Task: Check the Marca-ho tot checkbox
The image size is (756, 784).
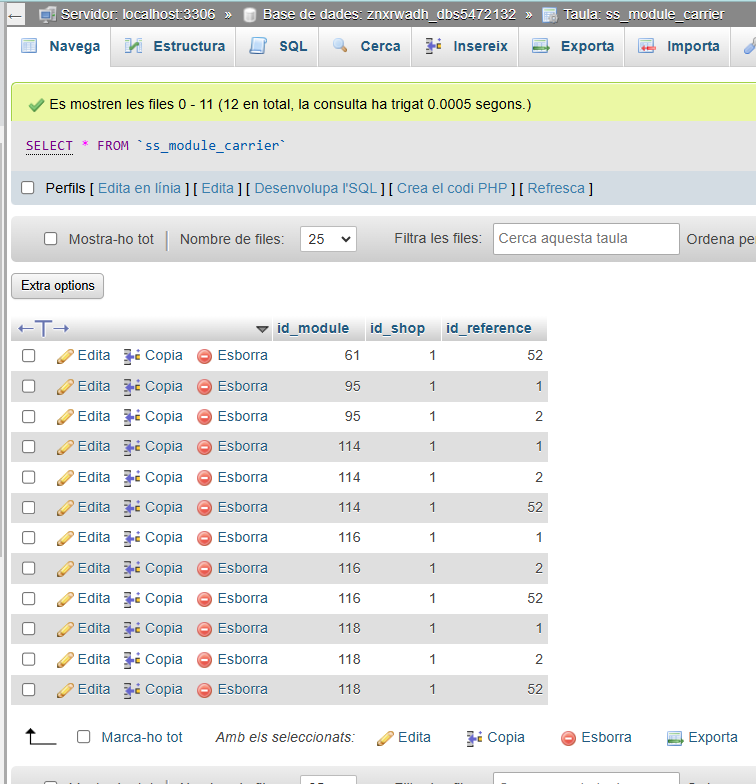Action: coord(84,736)
